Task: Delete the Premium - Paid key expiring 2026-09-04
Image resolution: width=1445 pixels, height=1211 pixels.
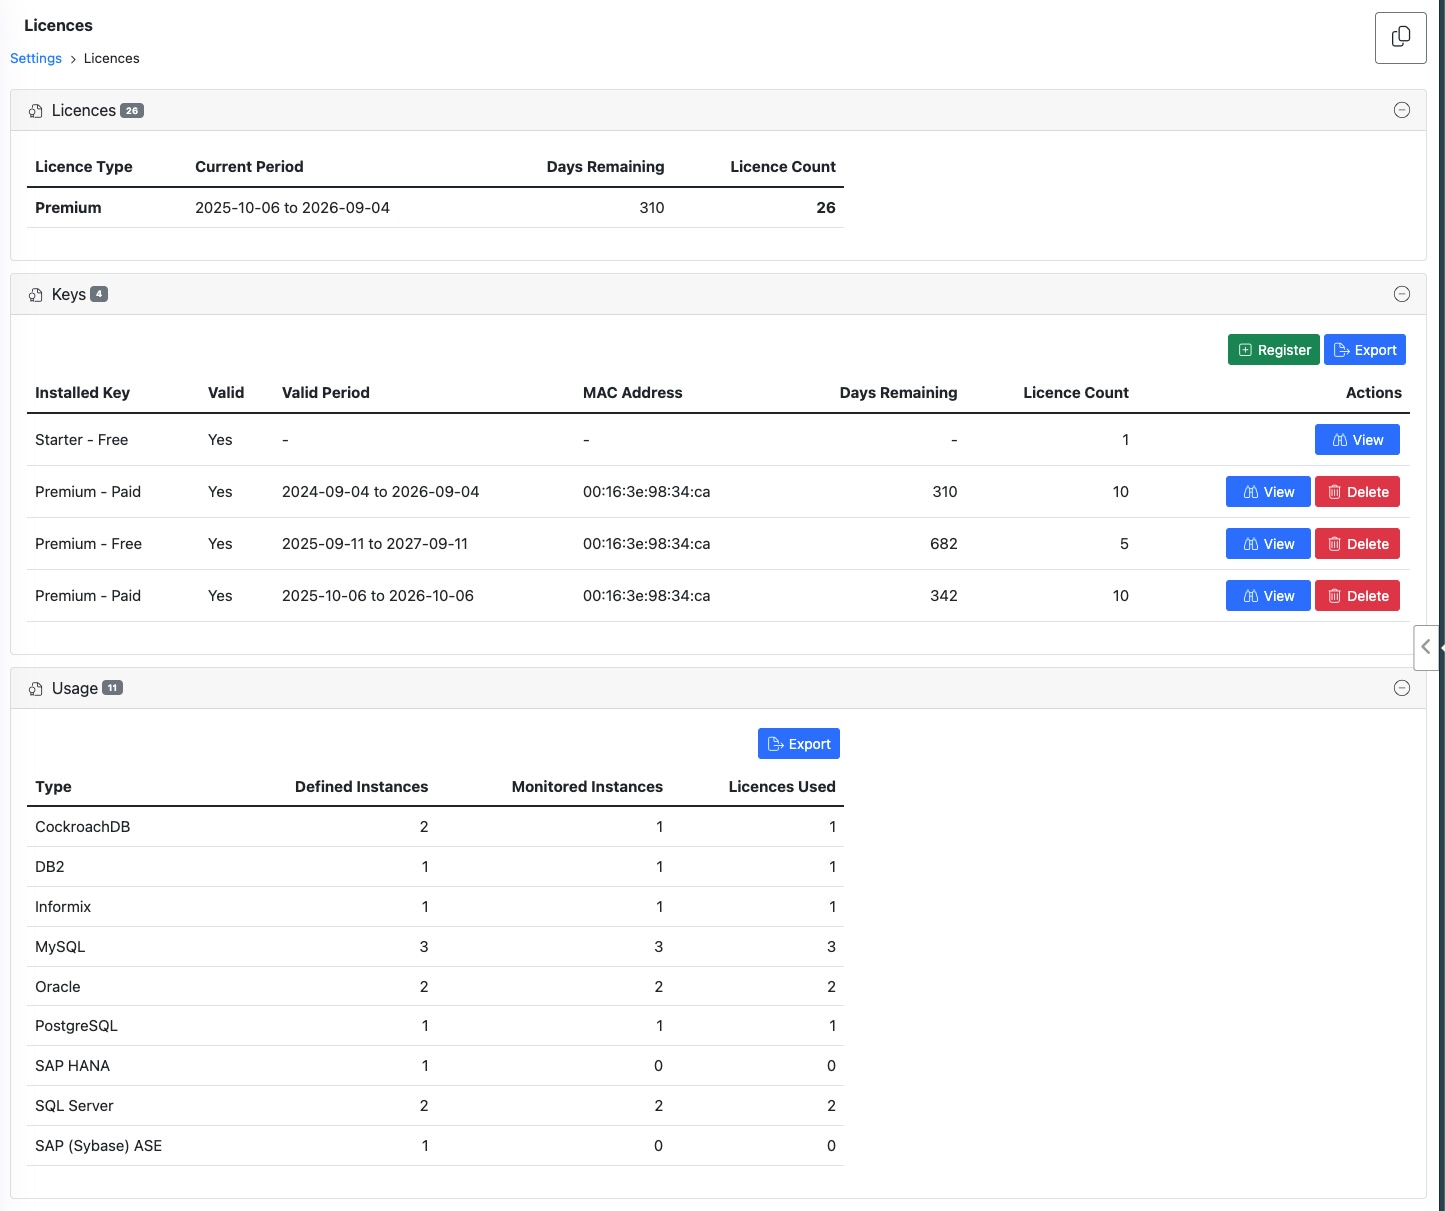Action: point(1357,492)
